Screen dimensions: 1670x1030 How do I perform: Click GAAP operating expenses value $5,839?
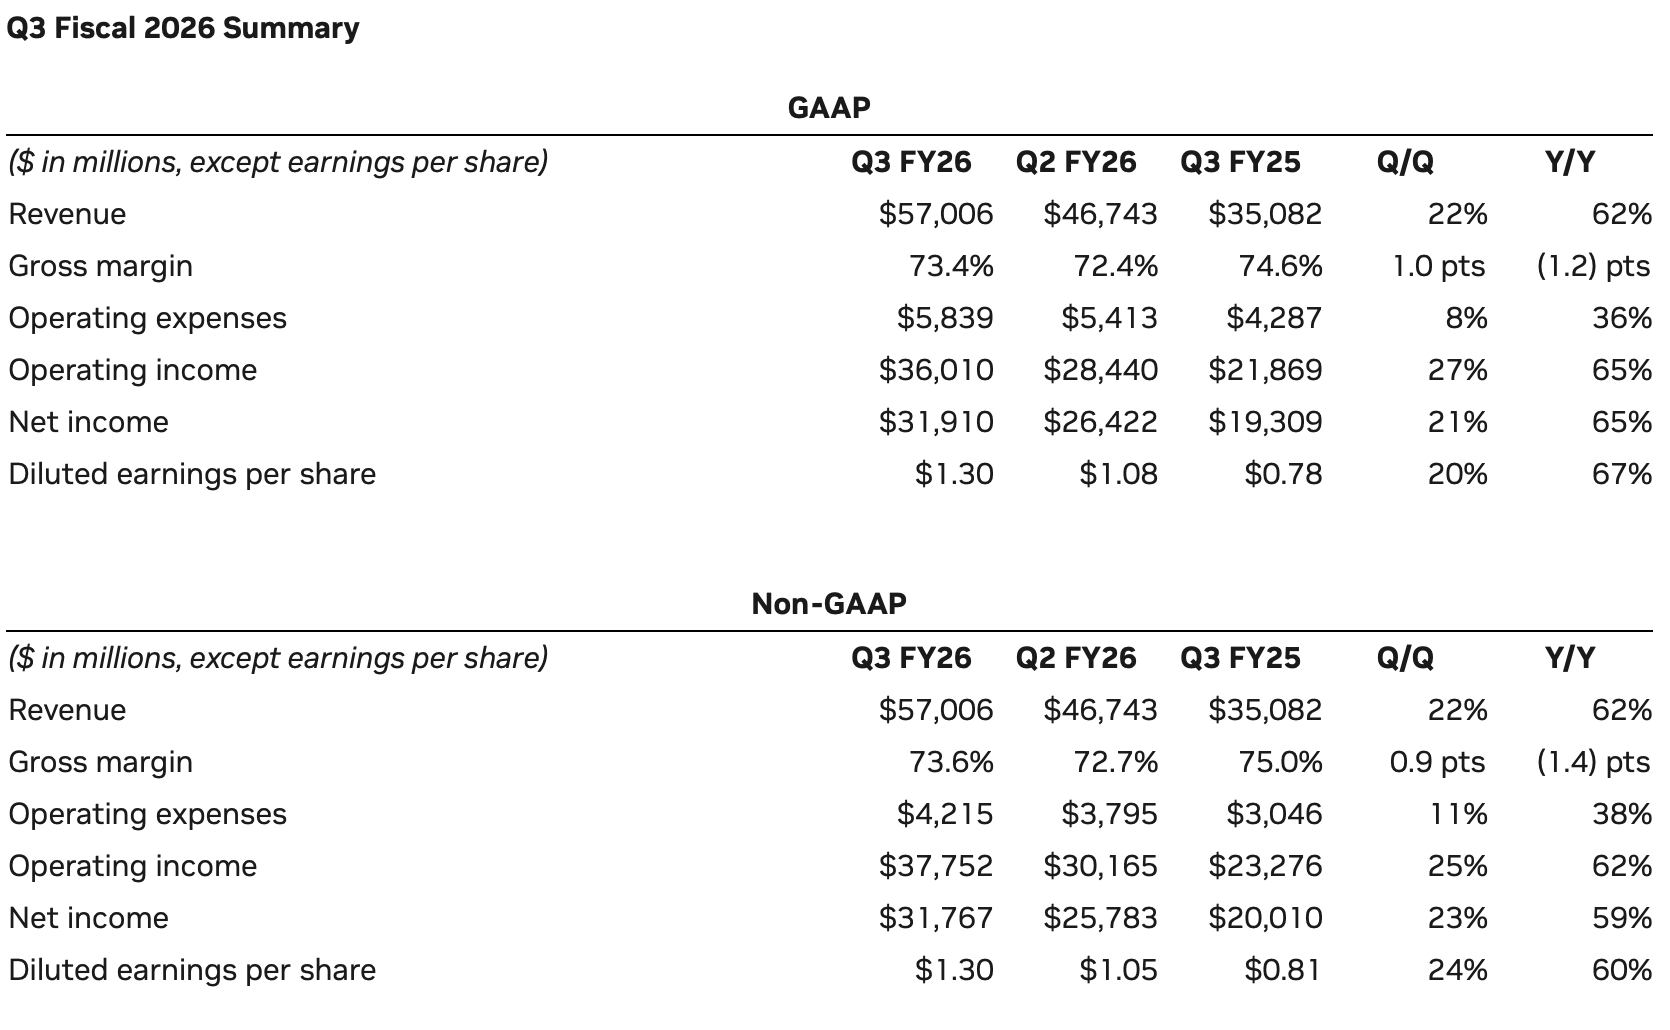[945, 318]
